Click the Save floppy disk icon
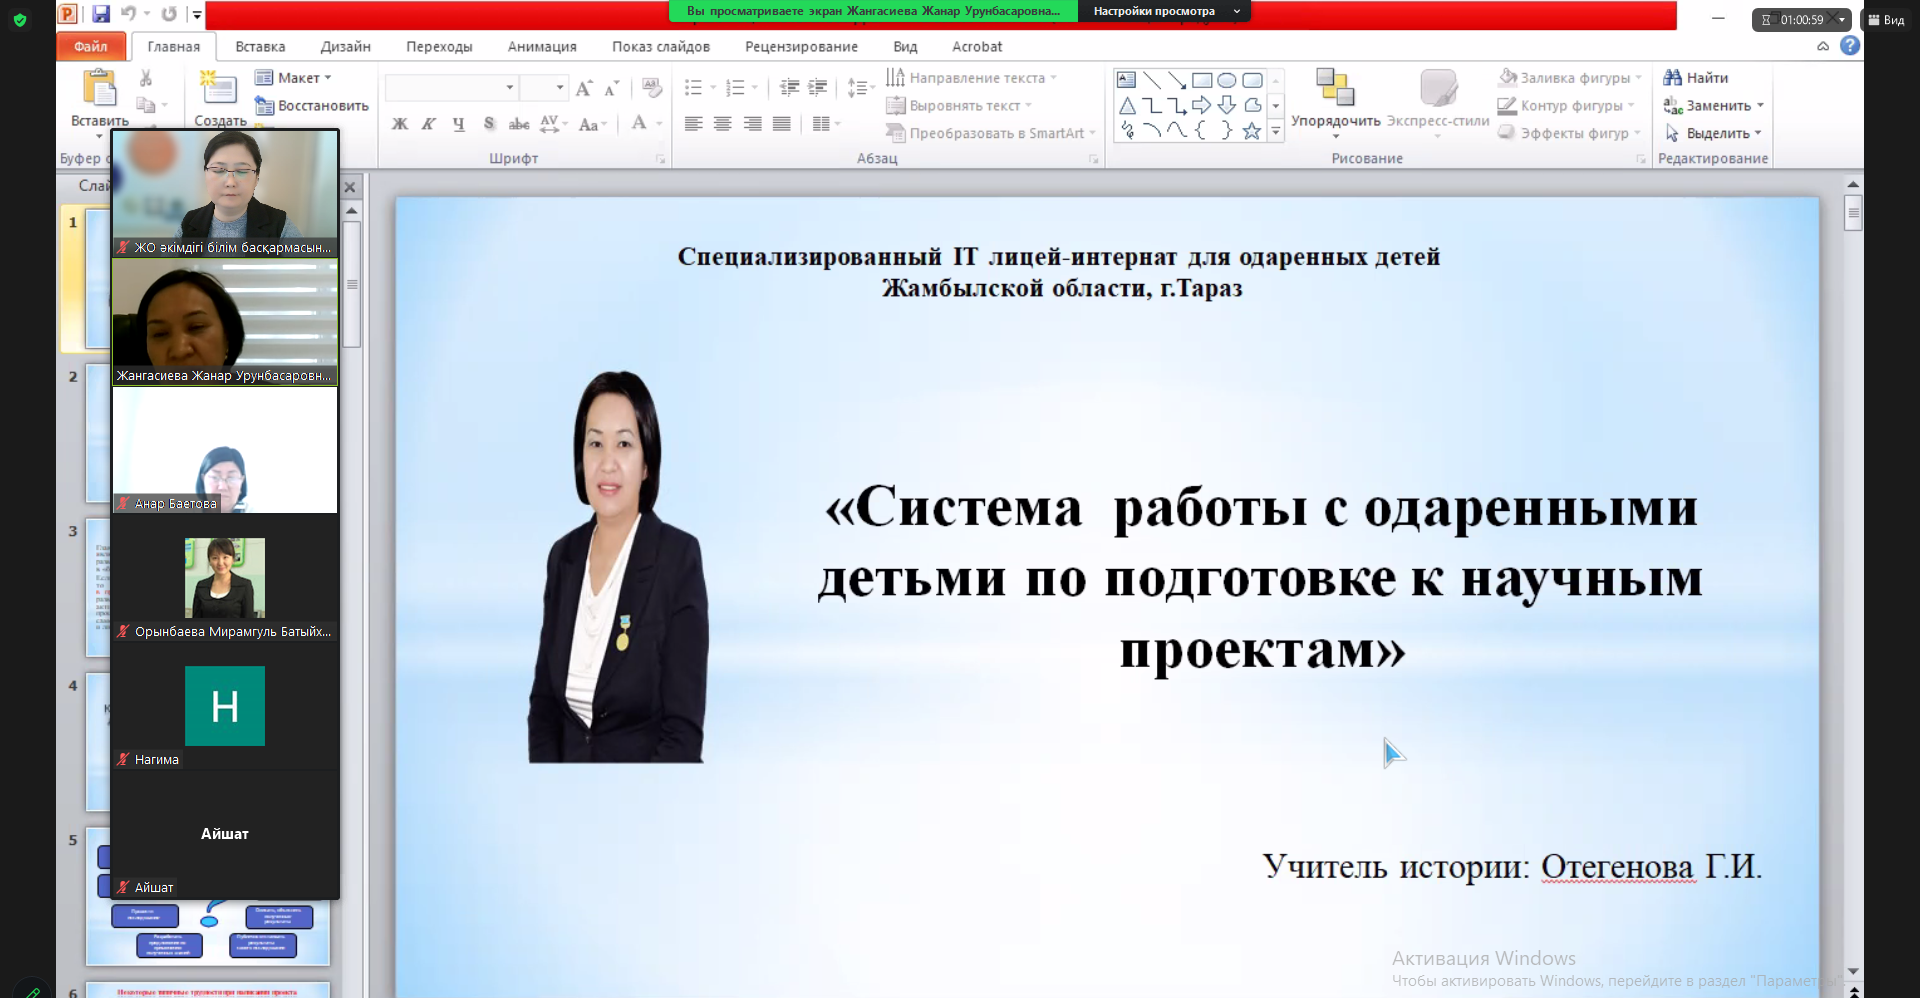Viewport: 1920px width, 998px height. [101, 13]
